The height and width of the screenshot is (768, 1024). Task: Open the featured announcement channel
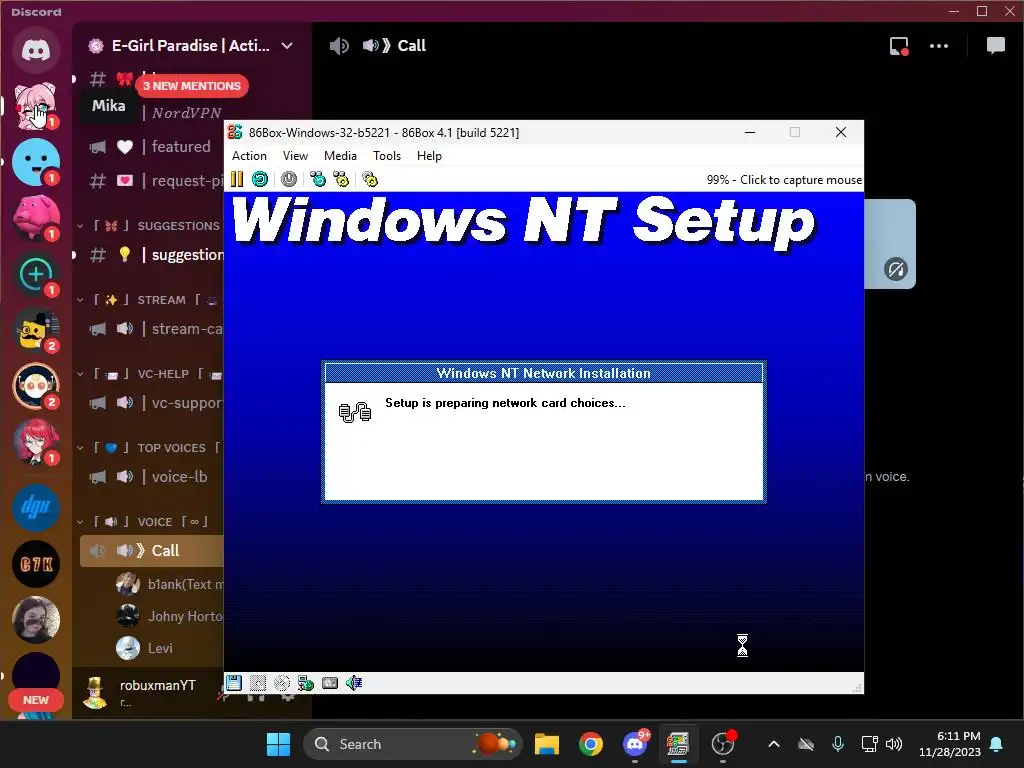(152, 146)
